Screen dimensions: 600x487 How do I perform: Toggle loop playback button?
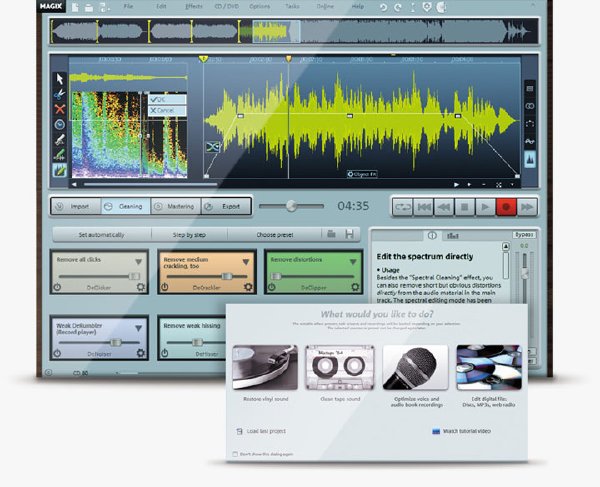click(403, 207)
